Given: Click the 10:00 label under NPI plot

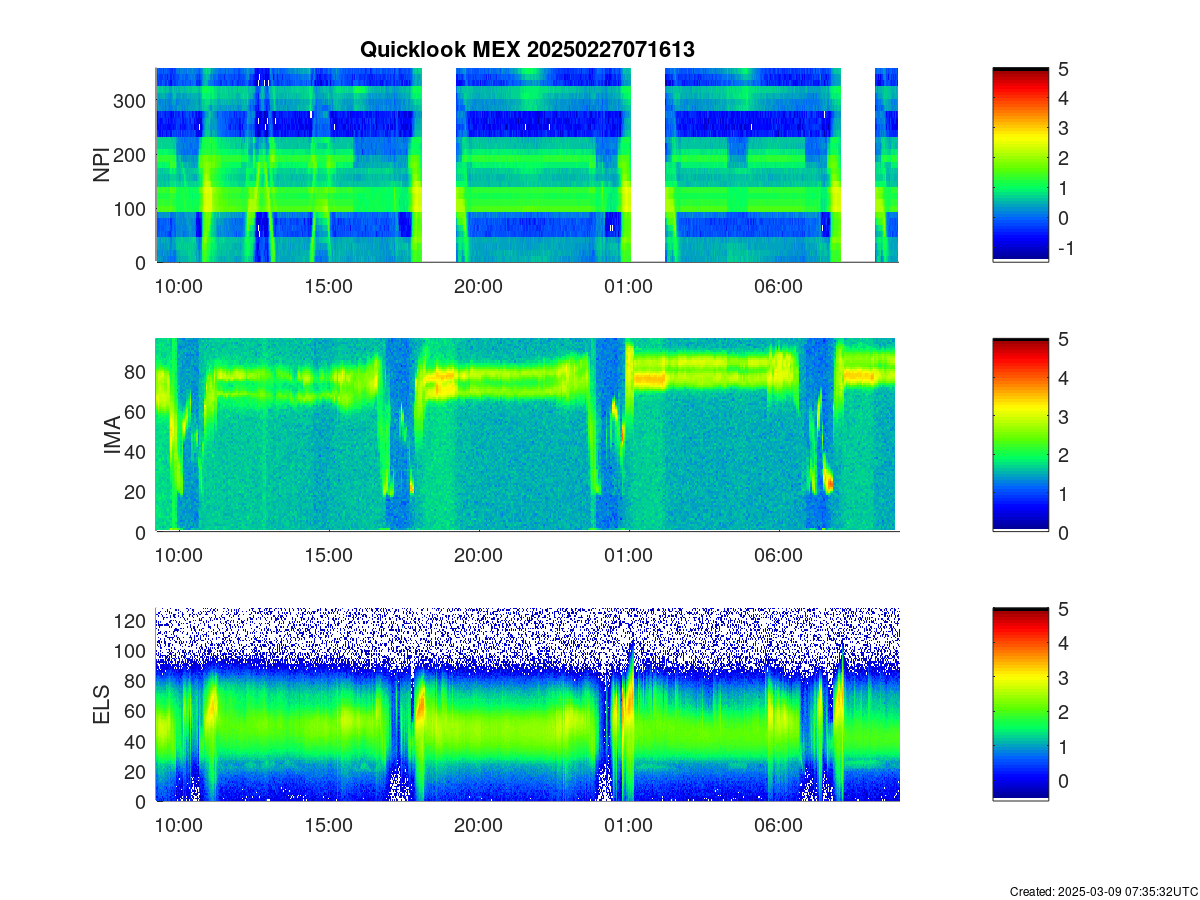Looking at the screenshot, I should point(179,286).
